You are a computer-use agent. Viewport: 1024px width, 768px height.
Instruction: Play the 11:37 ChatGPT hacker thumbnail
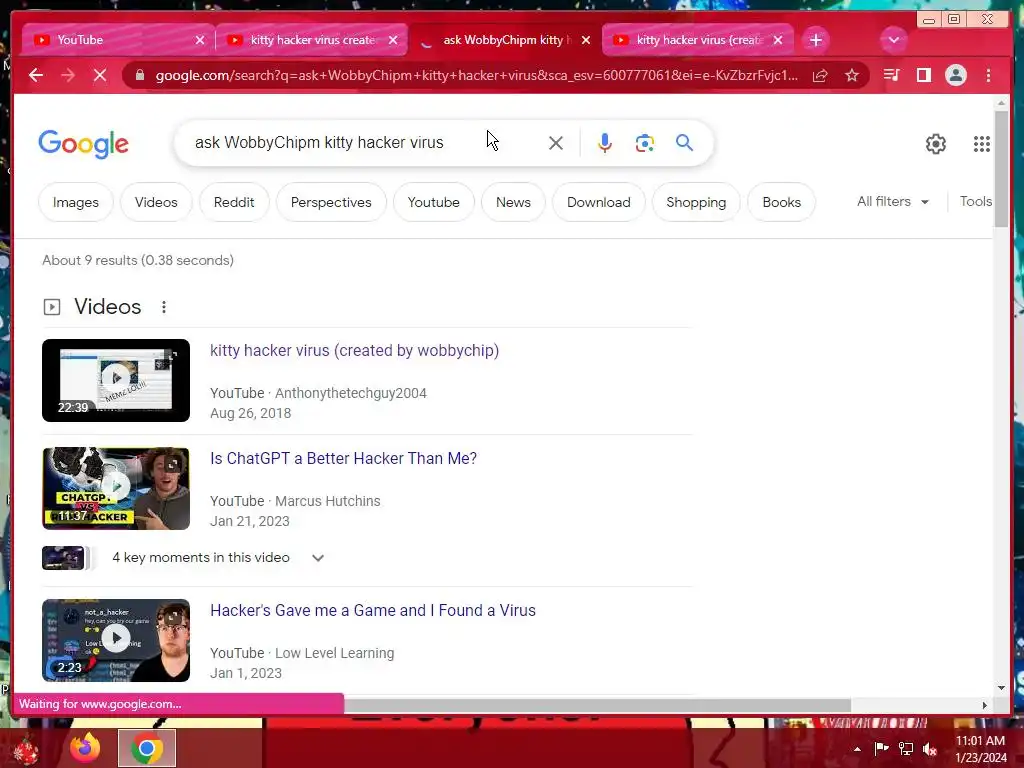pyautogui.click(x=116, y=488)
